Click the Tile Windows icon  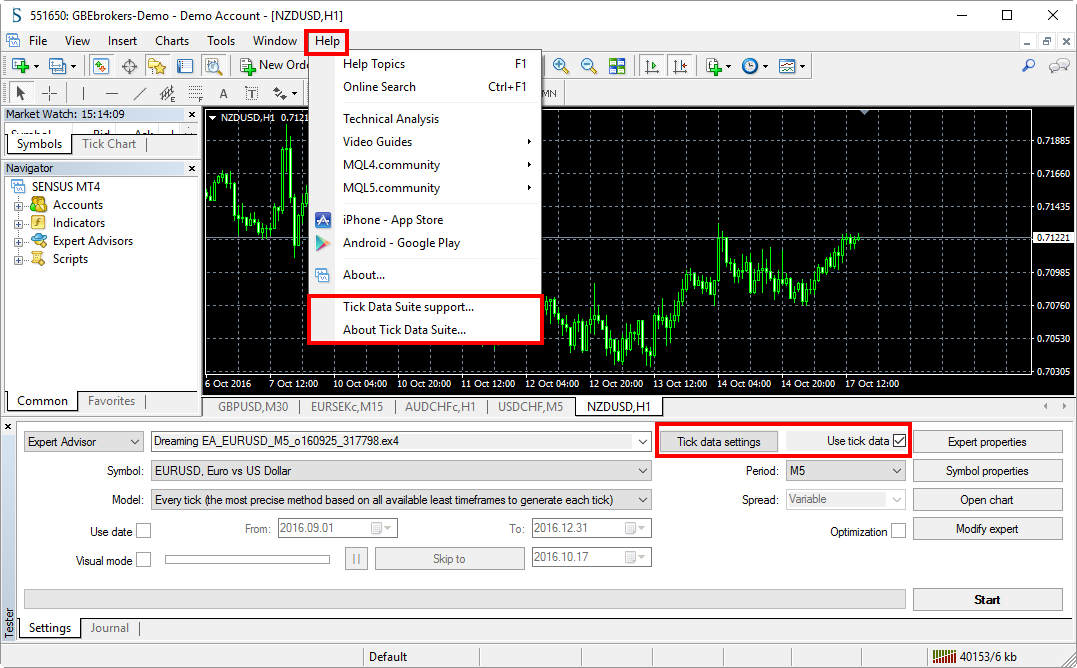(617, 66)
